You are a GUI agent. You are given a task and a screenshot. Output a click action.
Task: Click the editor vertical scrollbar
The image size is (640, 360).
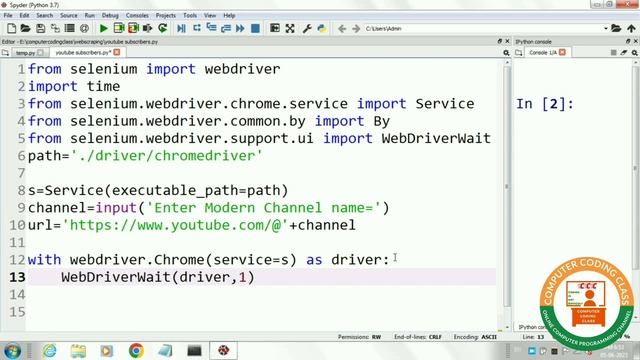tap(507, 186)
